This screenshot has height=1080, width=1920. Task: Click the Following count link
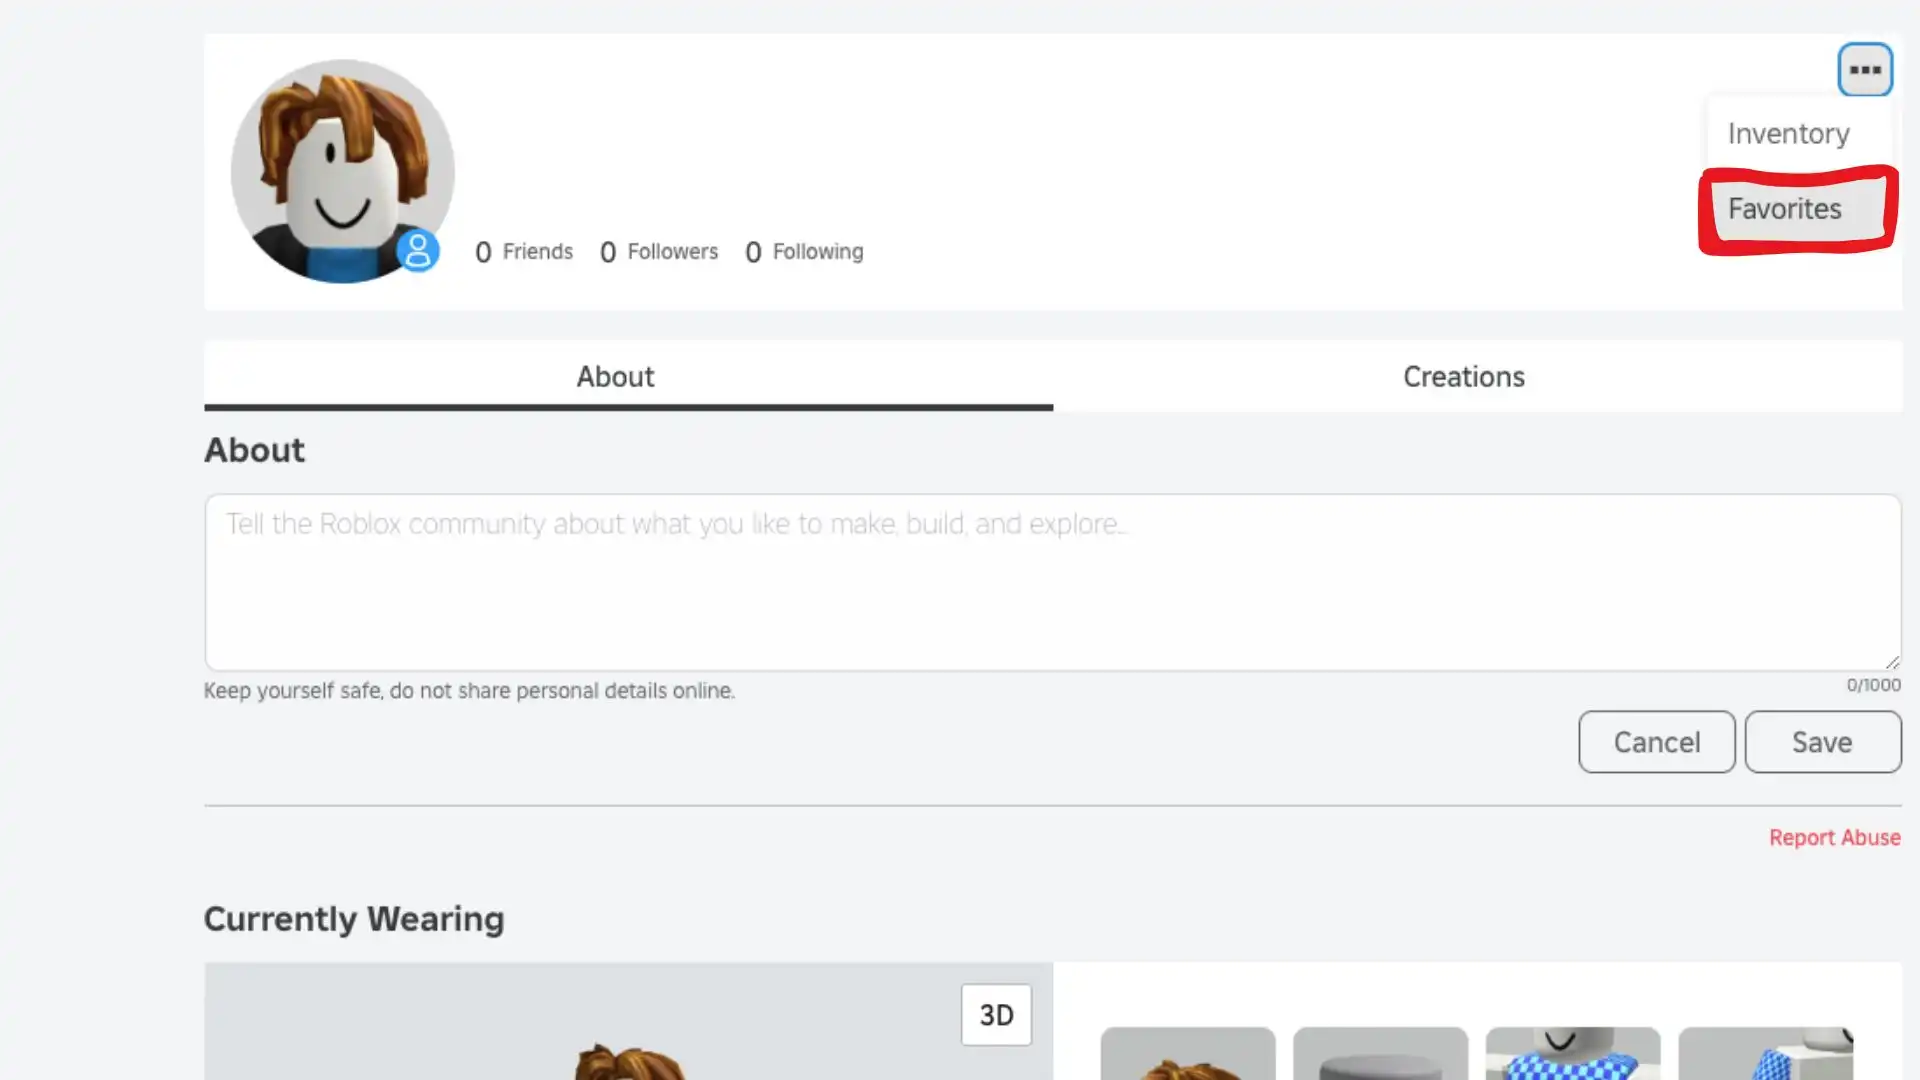pos(802,251)
